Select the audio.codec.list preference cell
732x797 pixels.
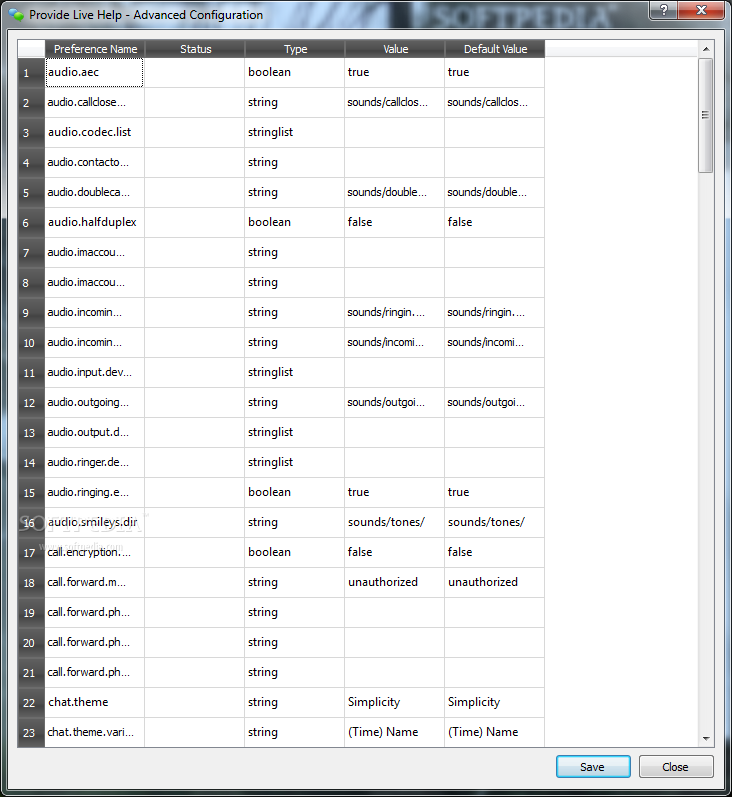pyautogui.click(x=95, y=132)
